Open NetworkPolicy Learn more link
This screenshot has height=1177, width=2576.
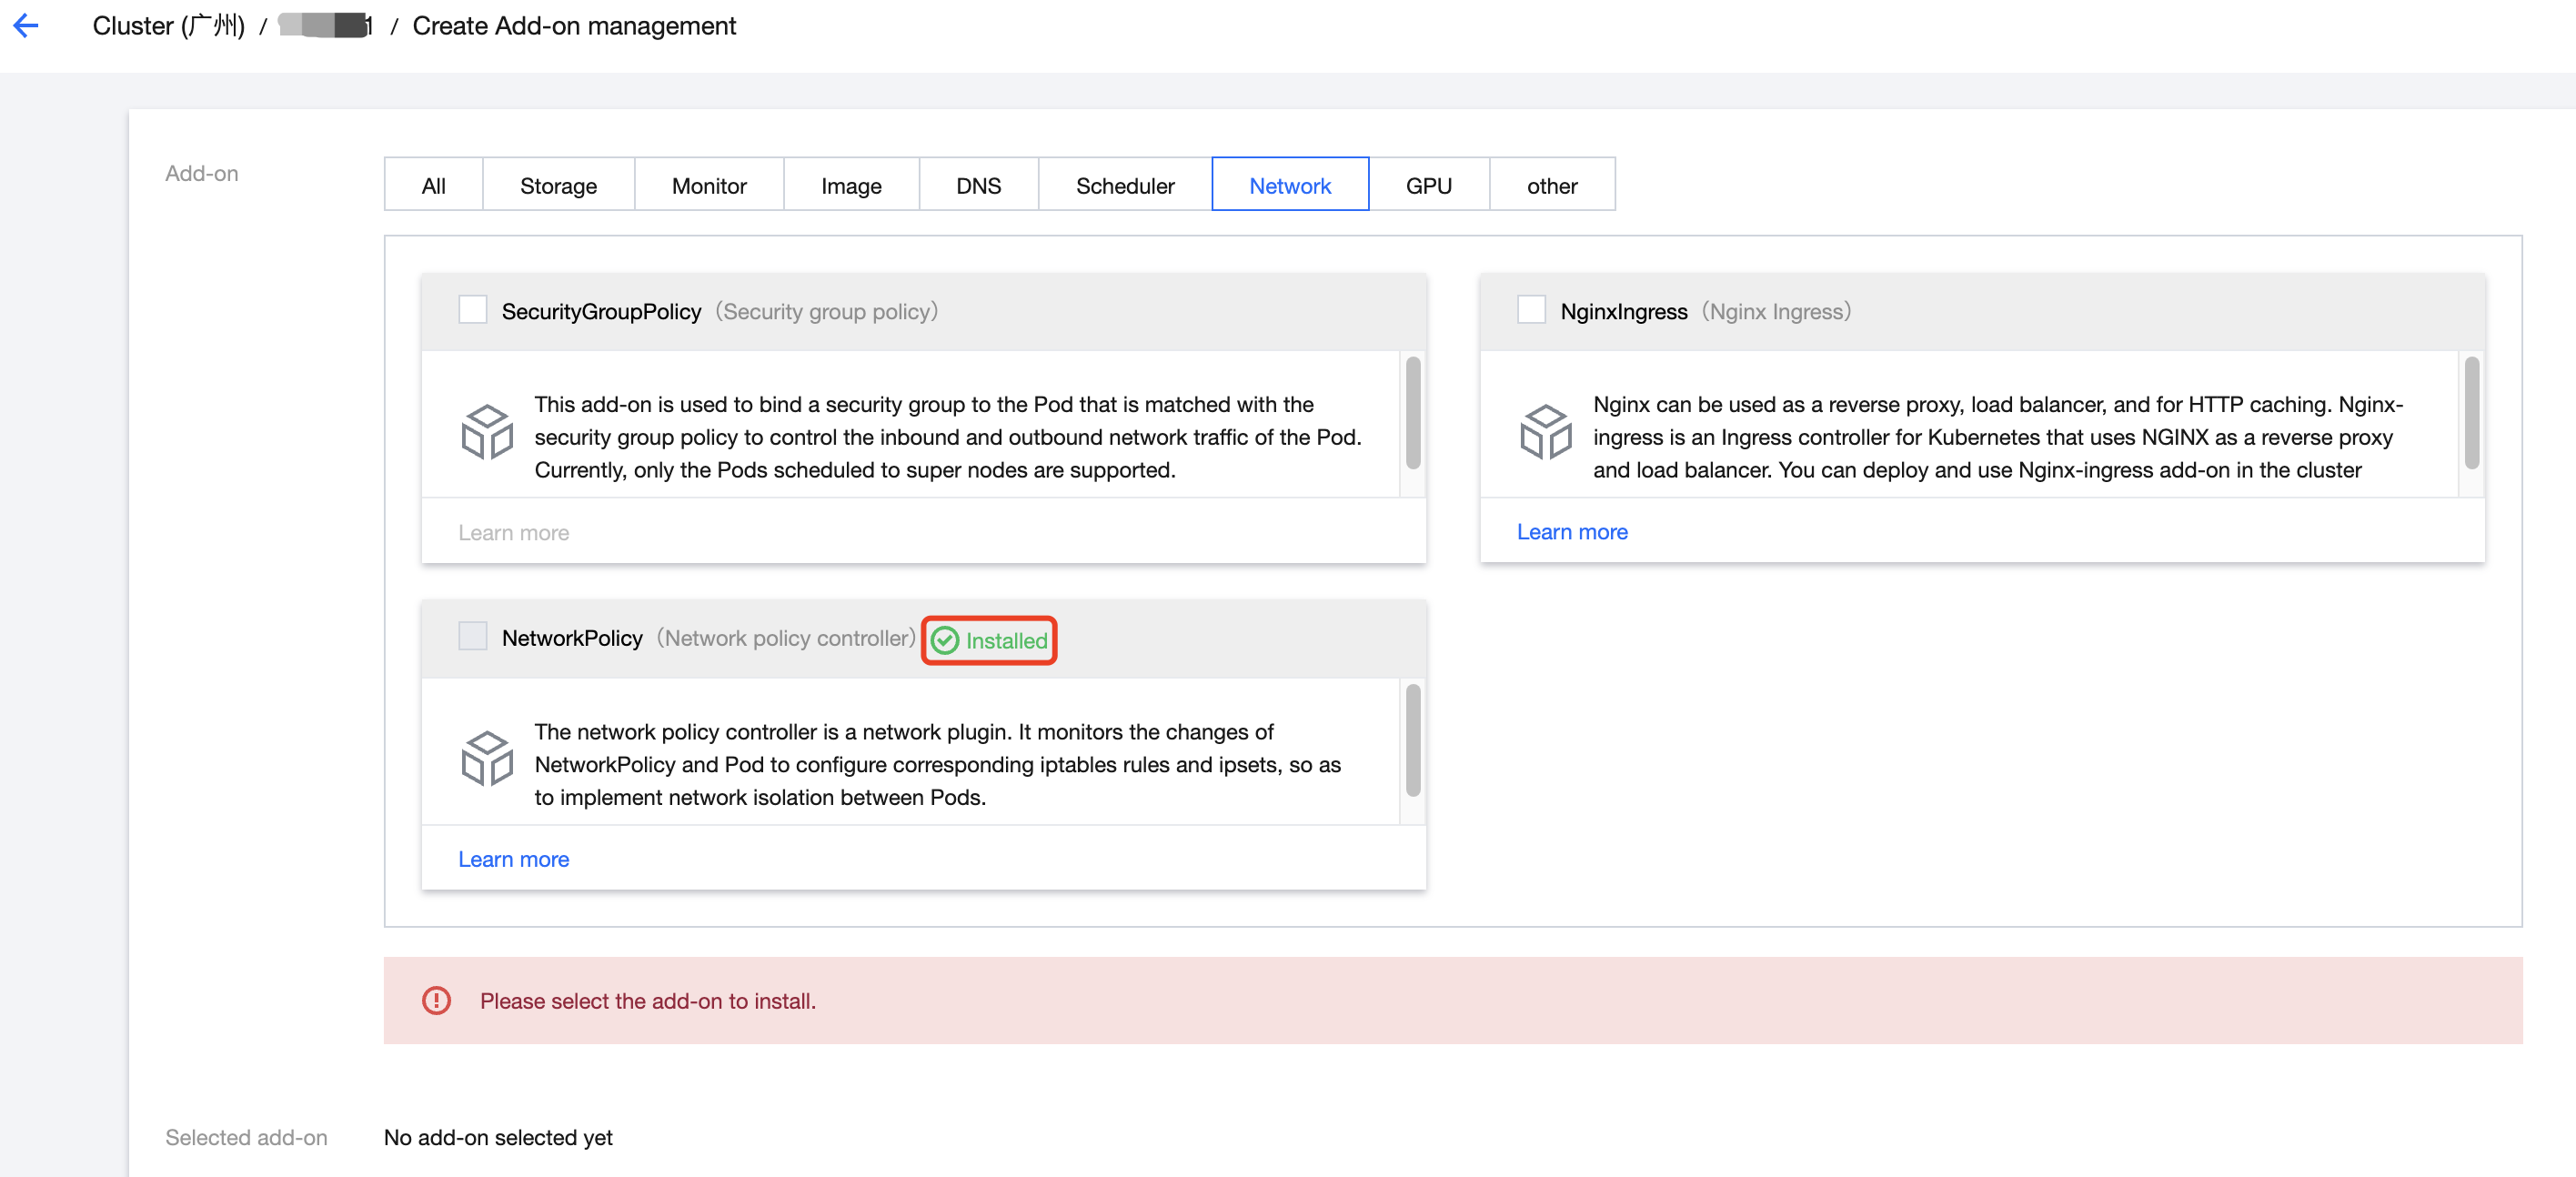click(x=513, y=860)
